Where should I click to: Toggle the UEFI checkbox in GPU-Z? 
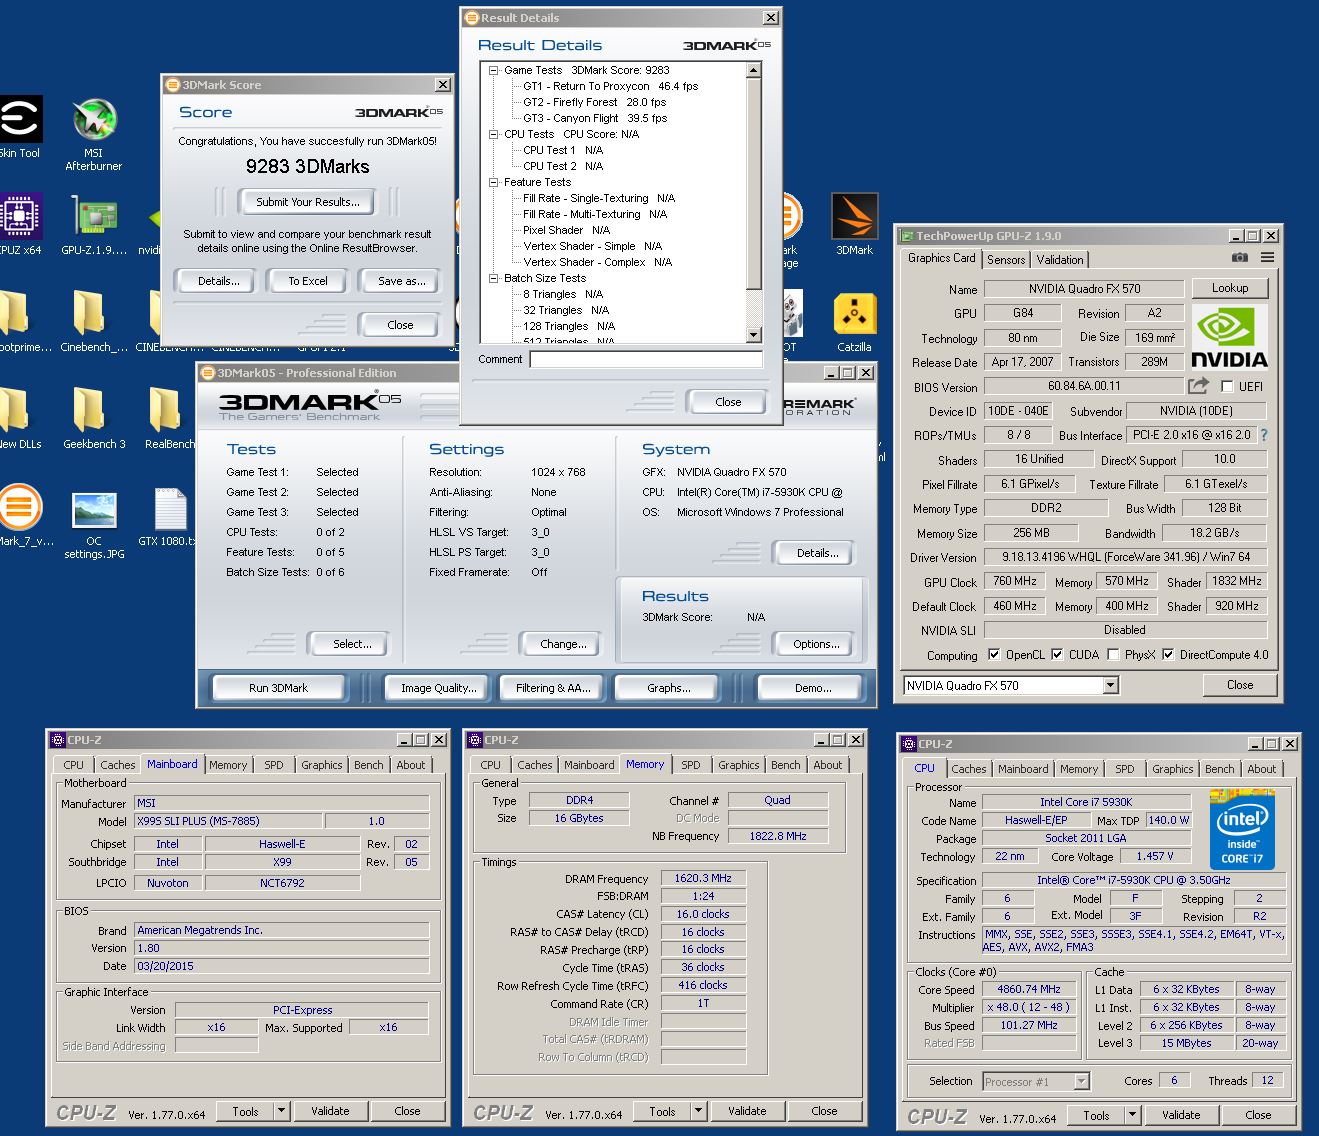tap(1227, 387)
